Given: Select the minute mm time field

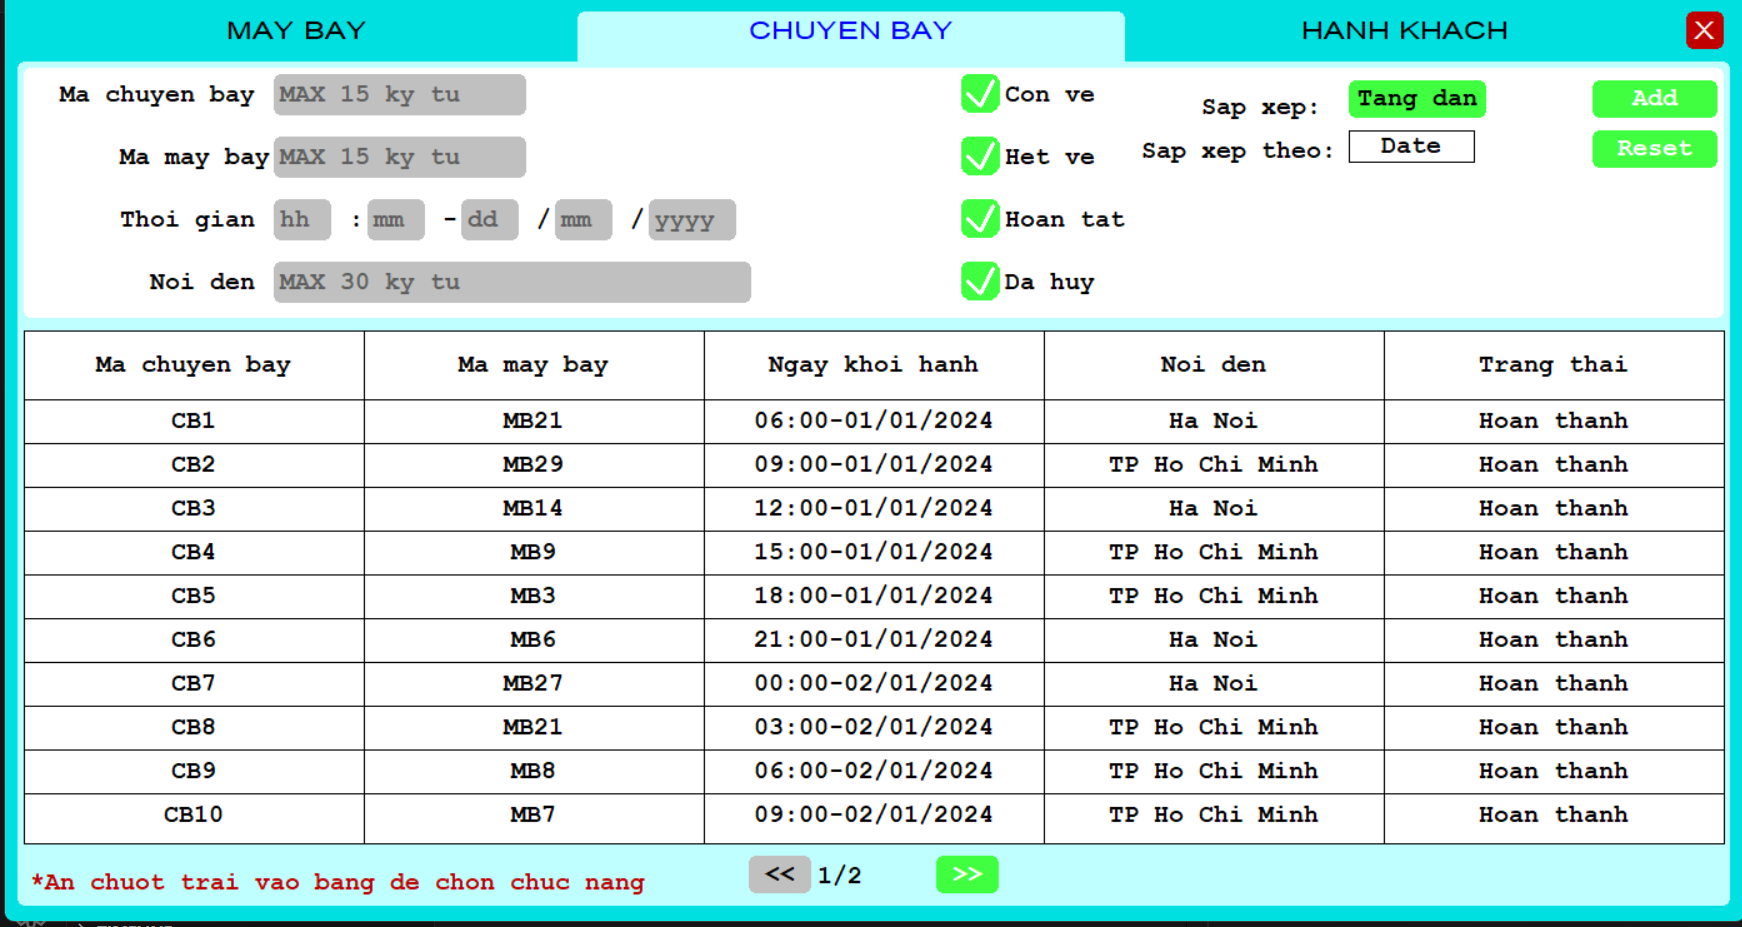Looking at the screenshot, I should tap(396, 220).
